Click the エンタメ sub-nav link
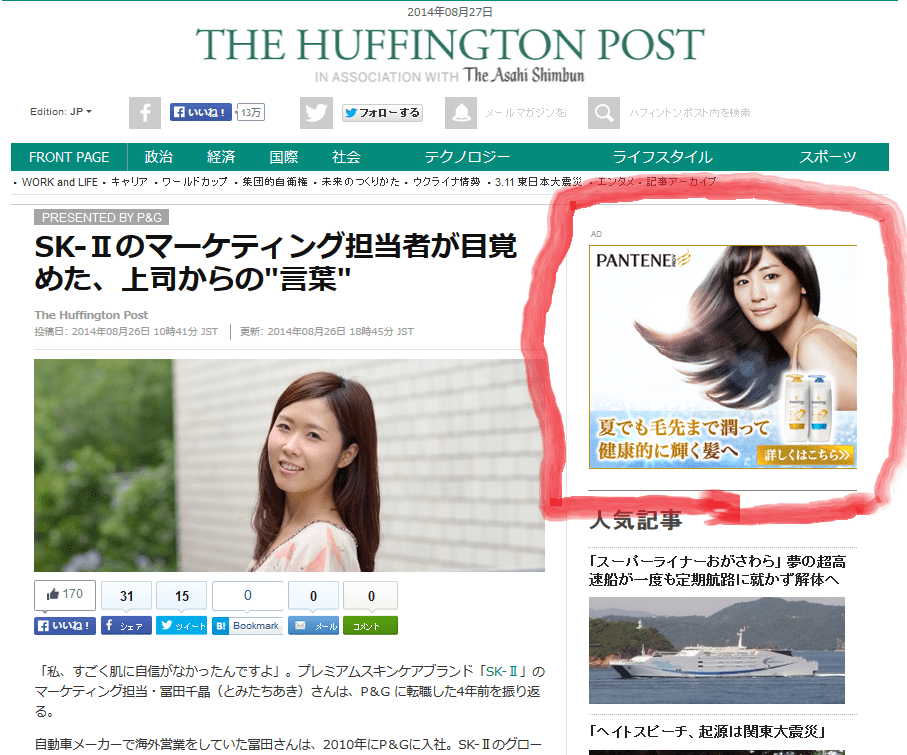The width and height of the screenshot is (907, 755). click(x=615, y=182)
